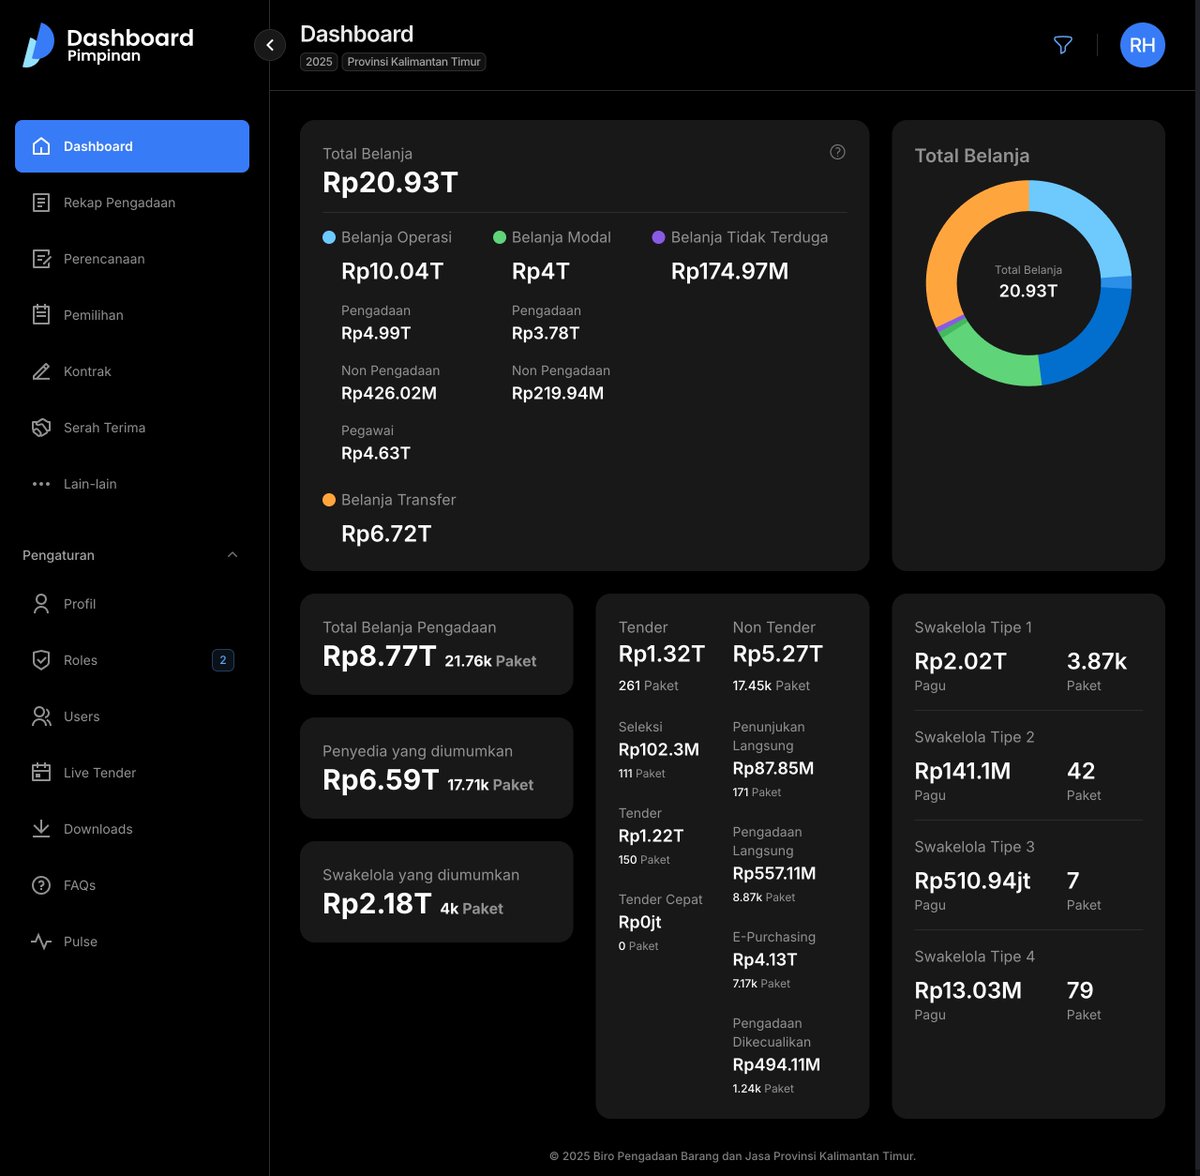Viewport: 1200px width, 1176px height.
Task: Open the Dashboard menu item
Action: coord(132,146)
